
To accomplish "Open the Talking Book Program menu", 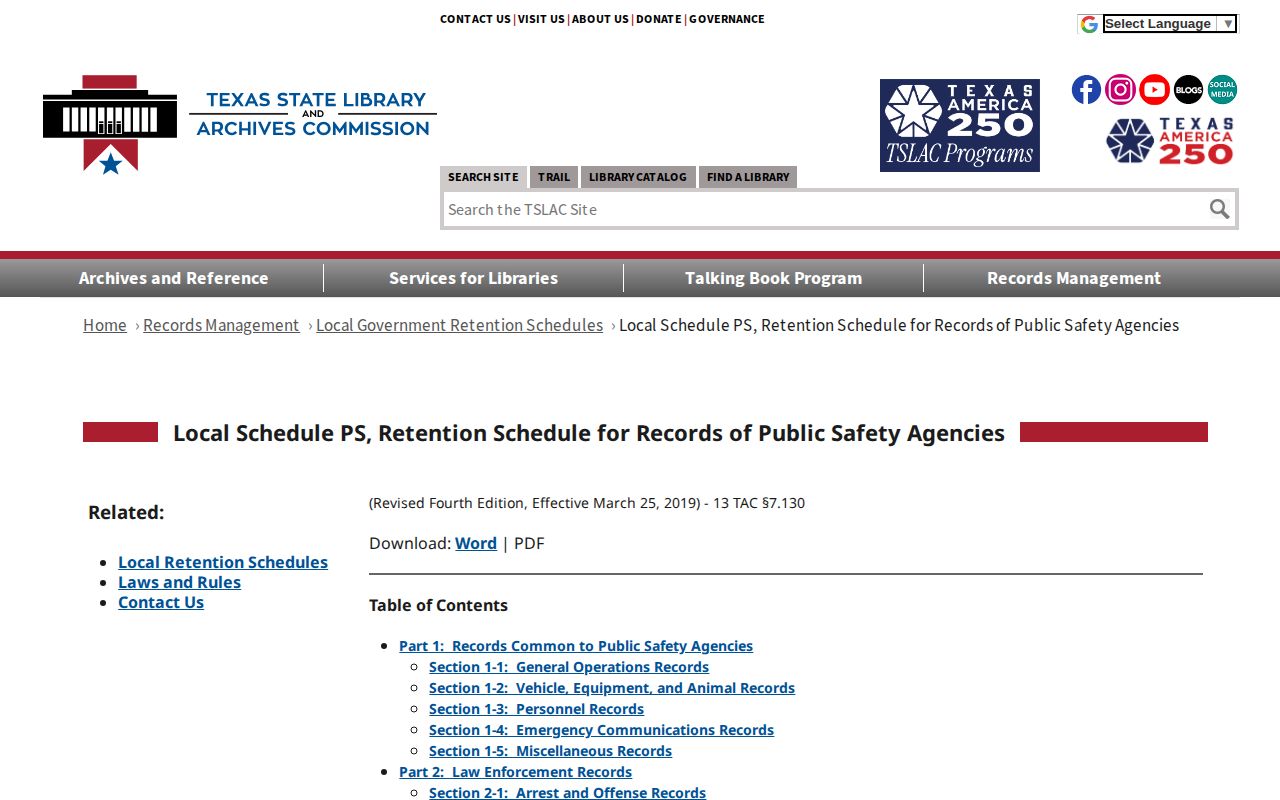I will click(773, 278).
